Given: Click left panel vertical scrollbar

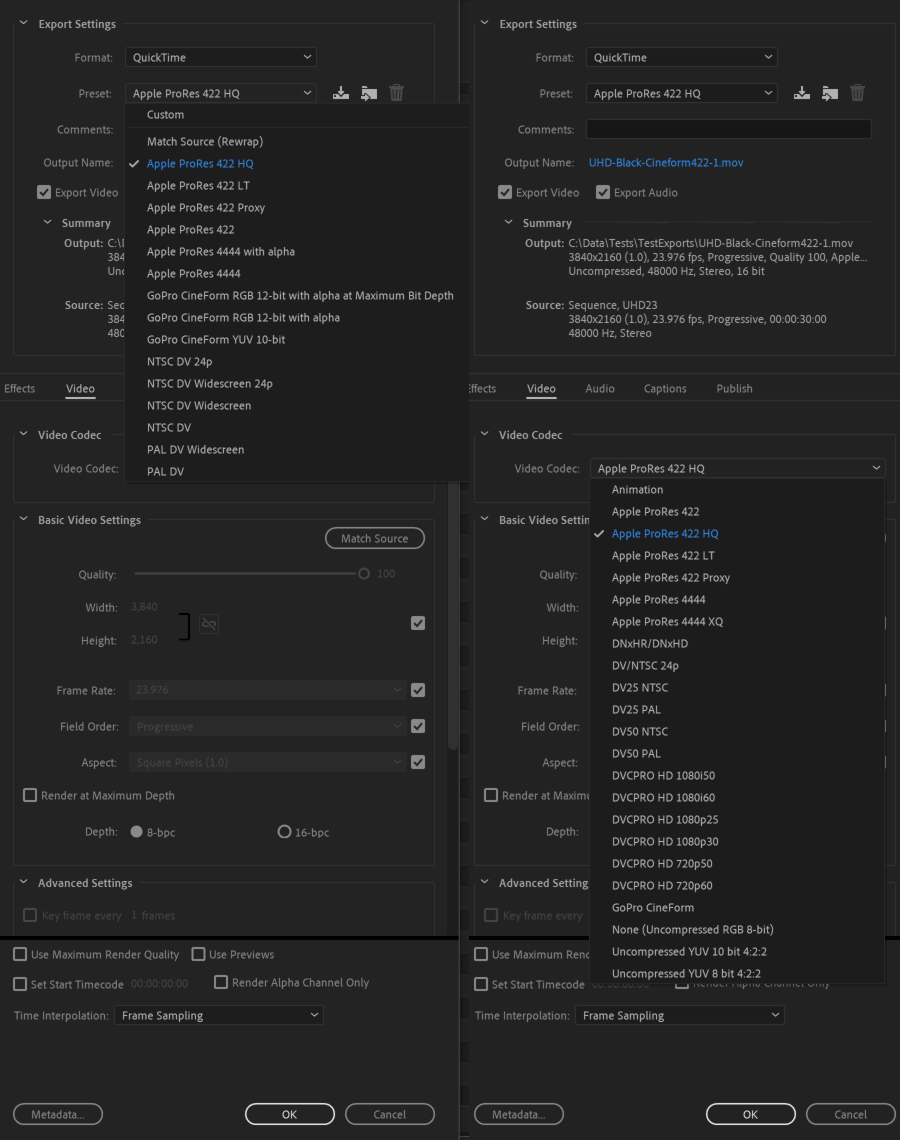Looking at the screenshot, I should pos(453,617).
